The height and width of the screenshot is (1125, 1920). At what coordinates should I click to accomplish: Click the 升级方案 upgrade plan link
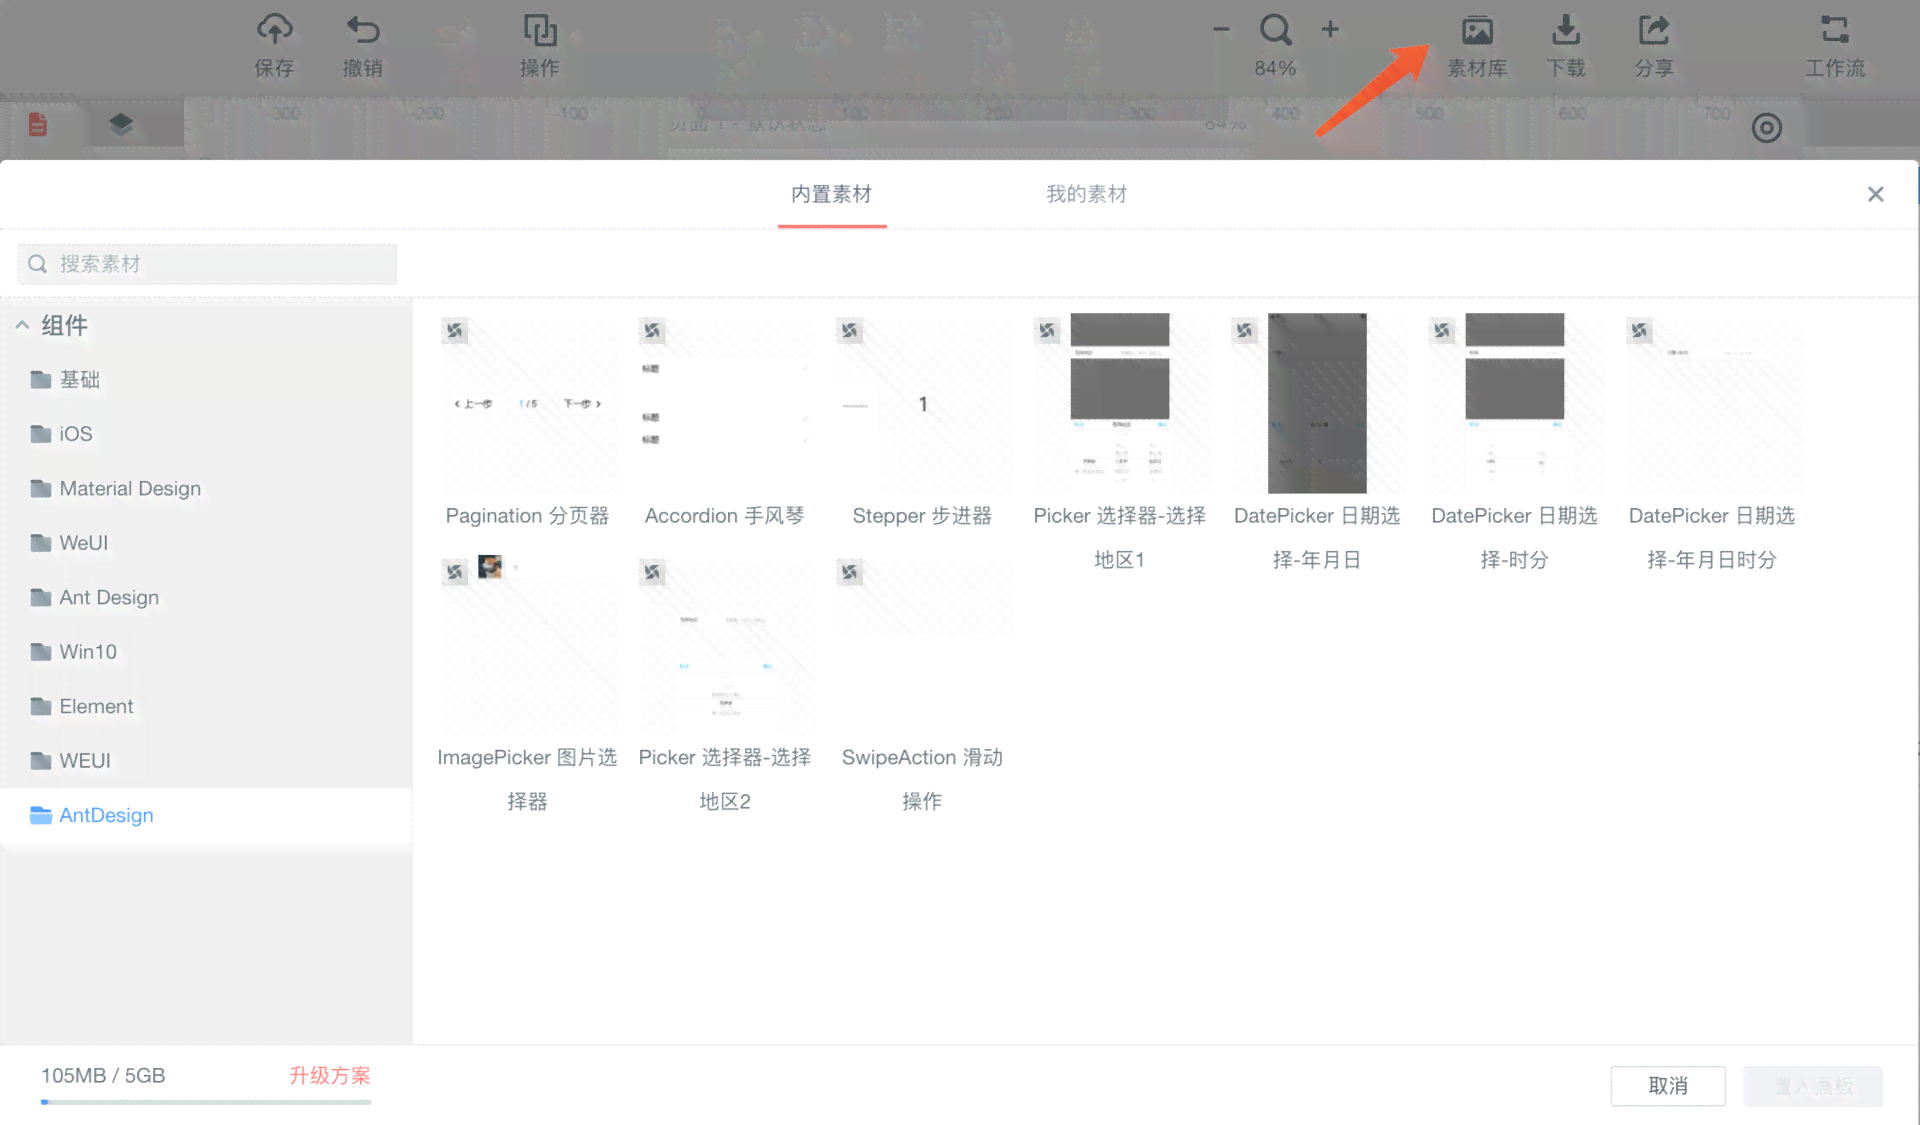pos(330,1076)
